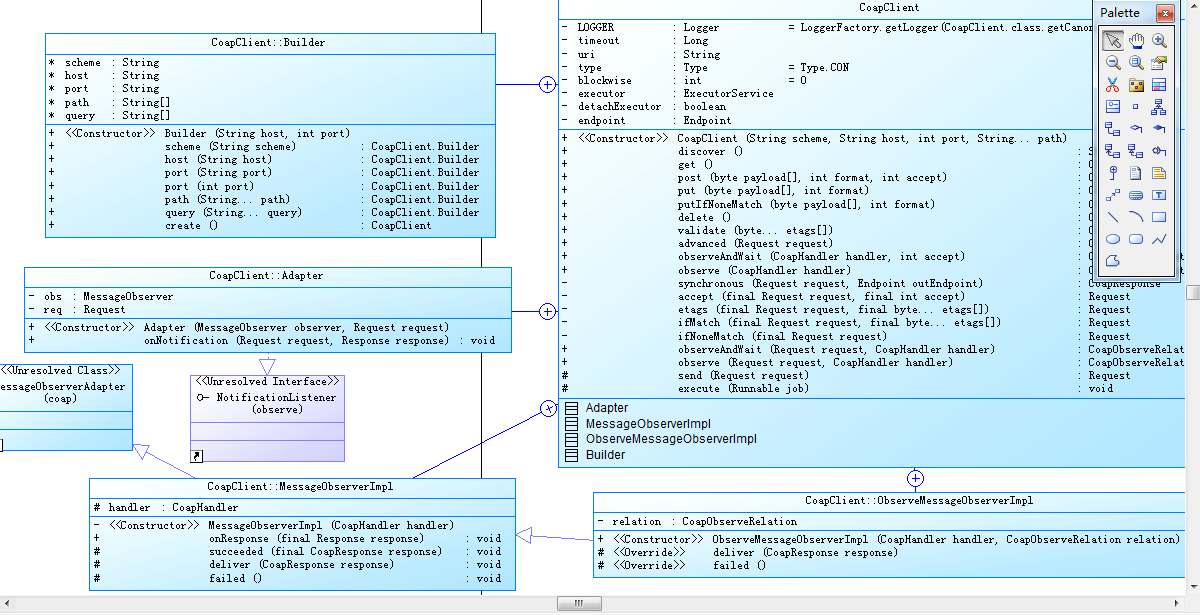Viewport: 1200px width, 615px height.
Task: Click the CoapClient::Adapter class title
Action: coord(267,276)
